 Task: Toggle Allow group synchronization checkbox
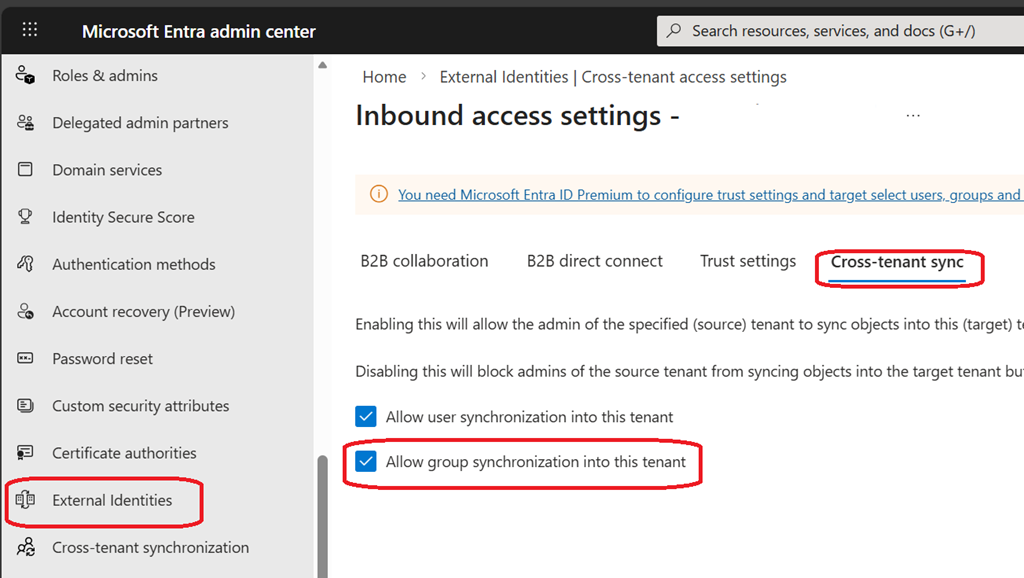point(366,461)
